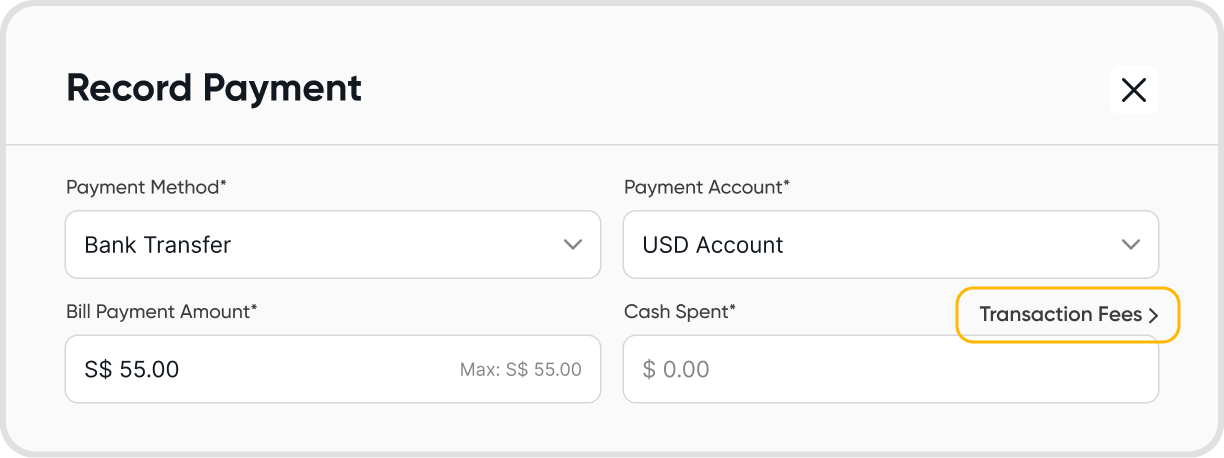Expand the Payment Account dropdown
Viewport: 1224px width, 458px height.
tap(890, 244)
